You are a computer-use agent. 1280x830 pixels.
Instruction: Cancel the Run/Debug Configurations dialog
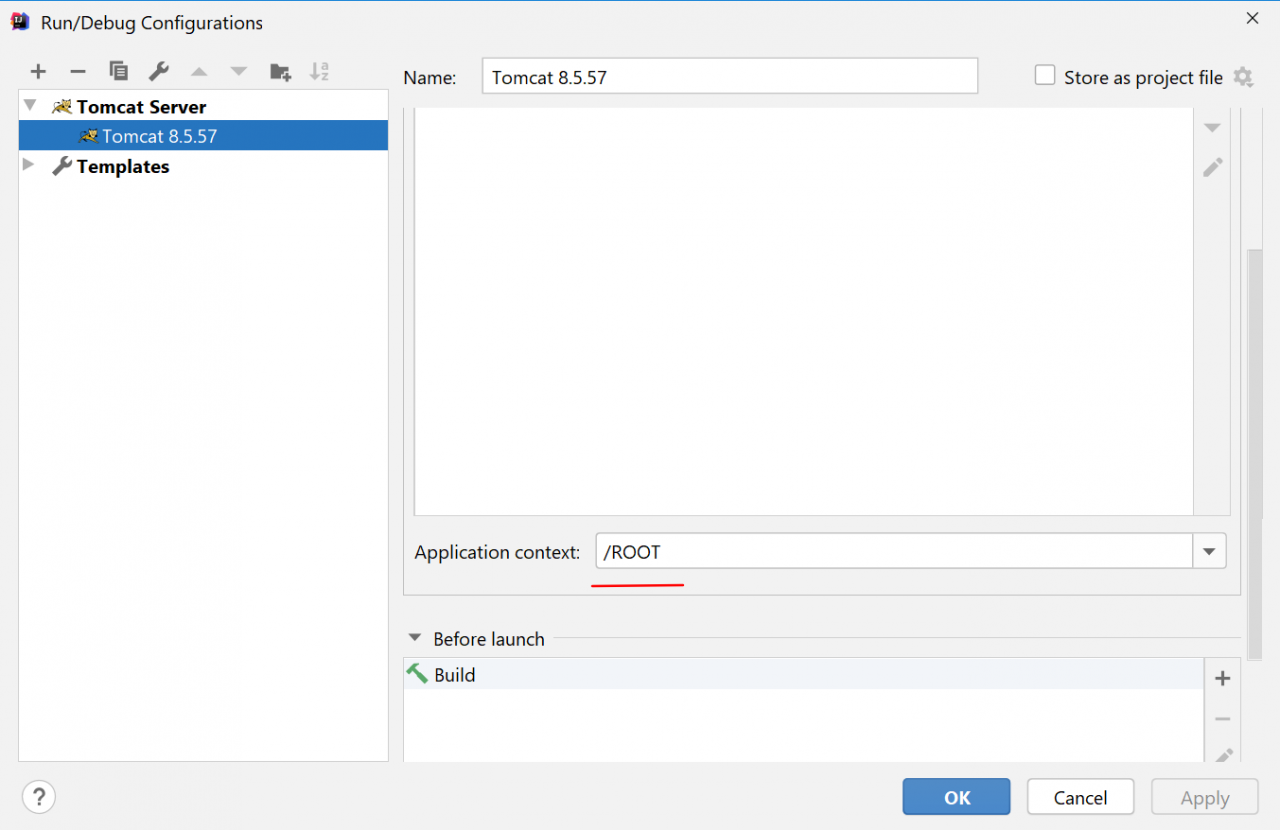1080,797
